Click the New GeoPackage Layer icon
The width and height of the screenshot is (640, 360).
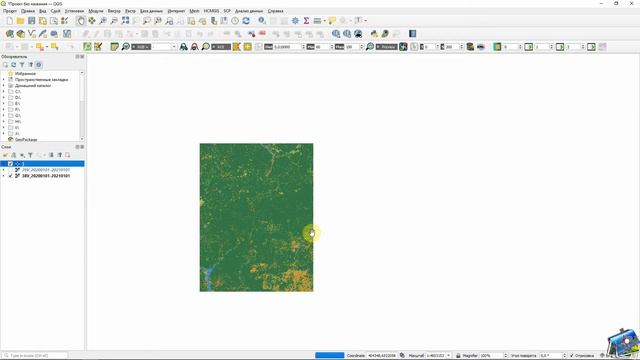(20, 34)
